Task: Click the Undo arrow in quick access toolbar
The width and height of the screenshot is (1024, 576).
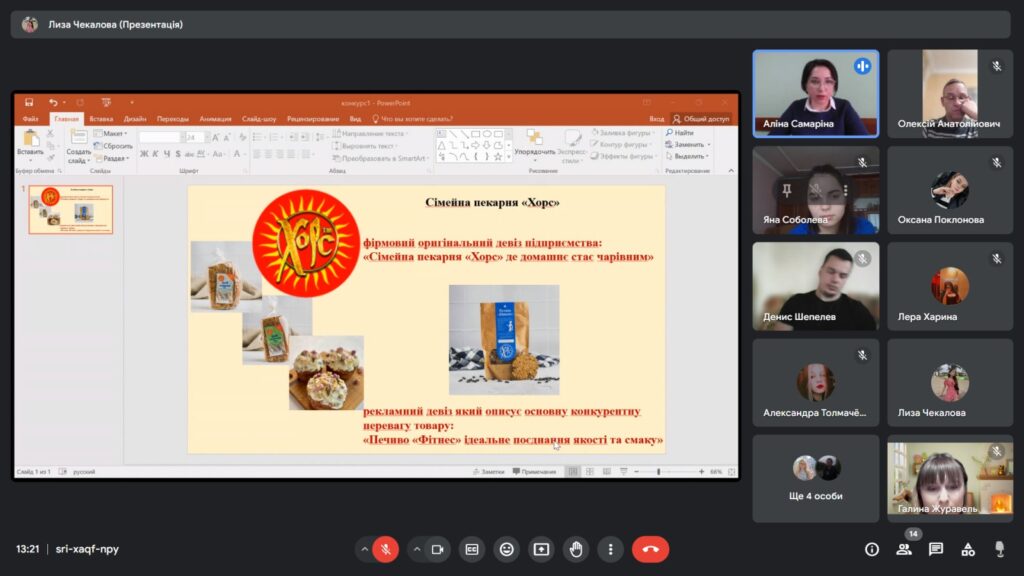Action: point(53,103)
